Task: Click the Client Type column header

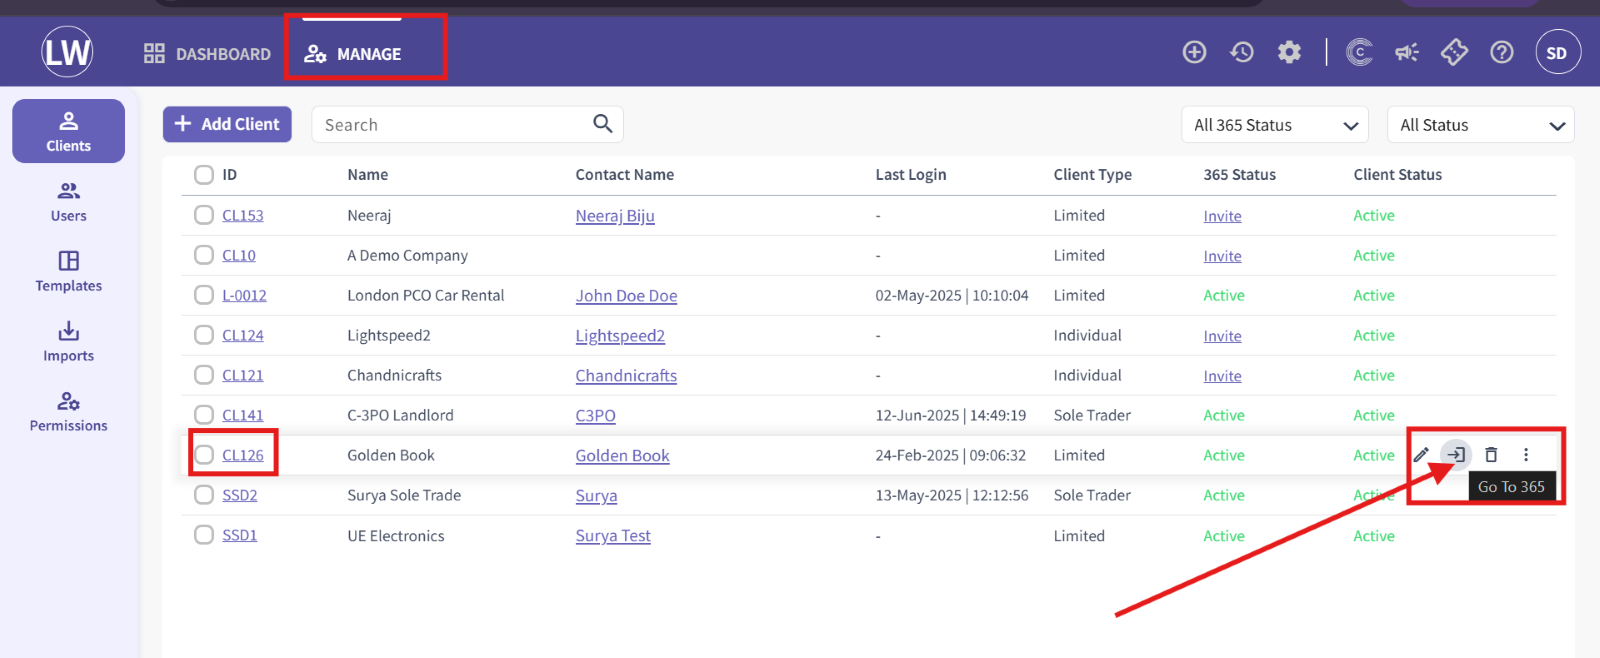Action: pyautogui.click(x=1092, y=174)
